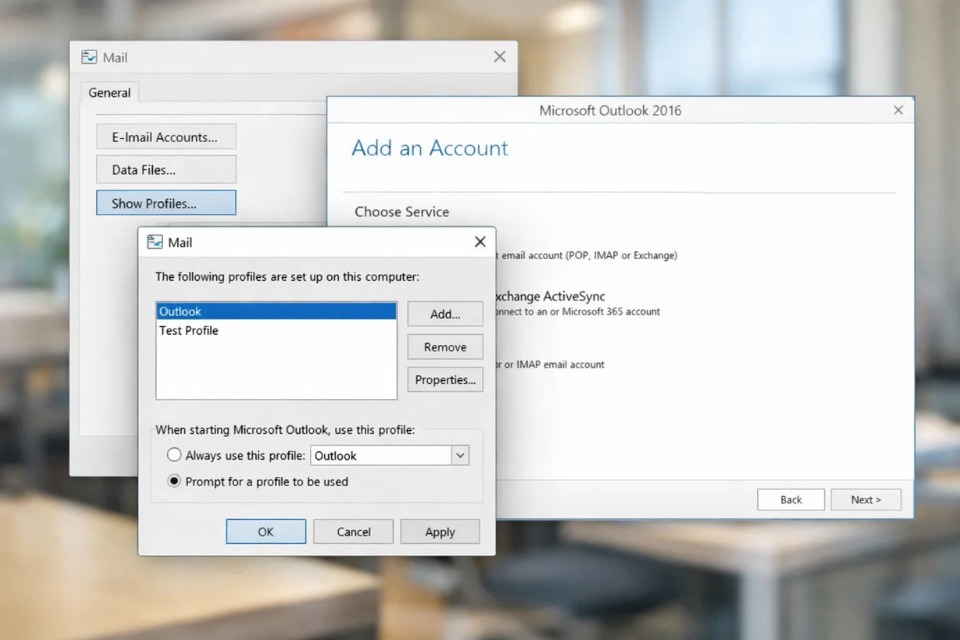Click the Mail icon on the General settings window
The image size is (960, 640).
[89, 57]
